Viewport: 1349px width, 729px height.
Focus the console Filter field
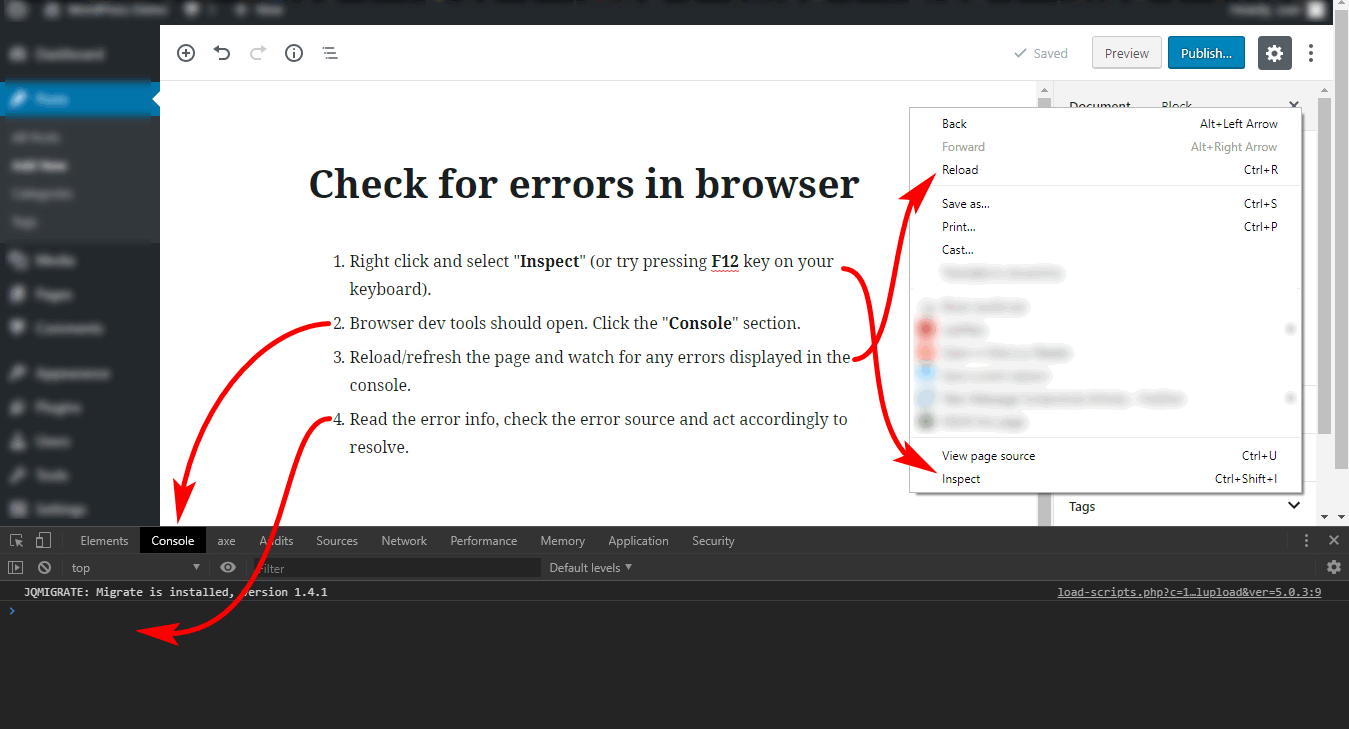point(395,567)
